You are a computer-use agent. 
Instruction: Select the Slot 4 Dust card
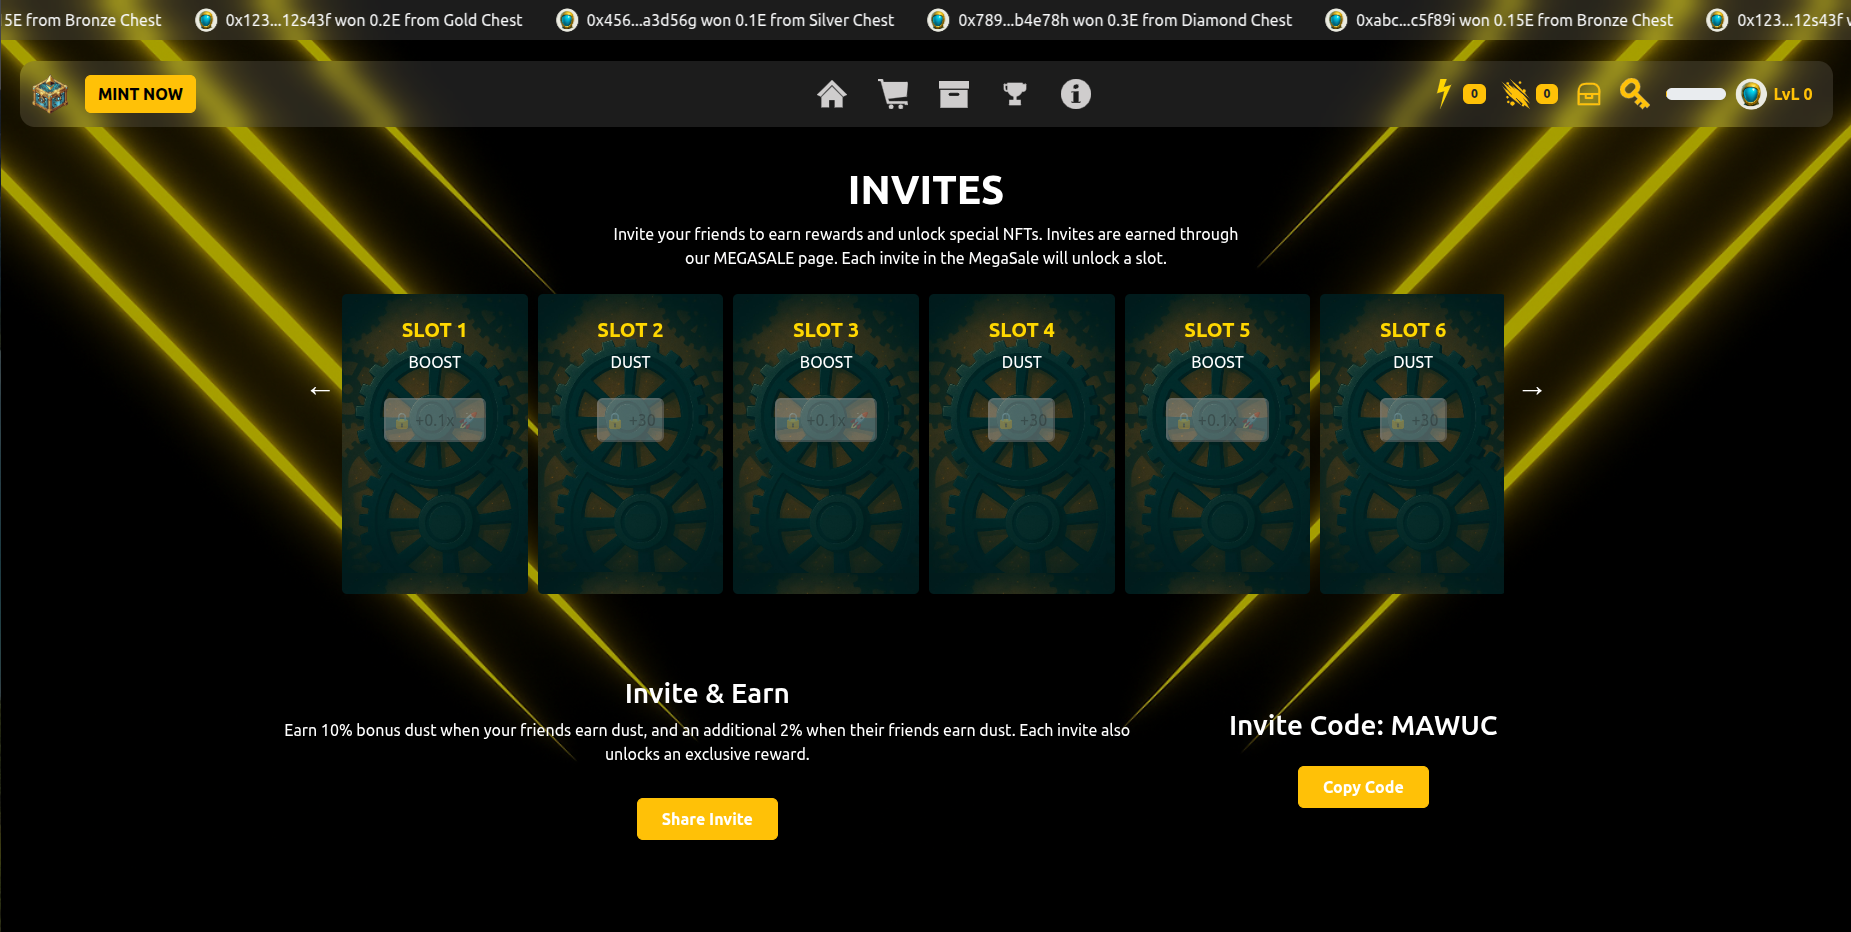coord(1021,444)
